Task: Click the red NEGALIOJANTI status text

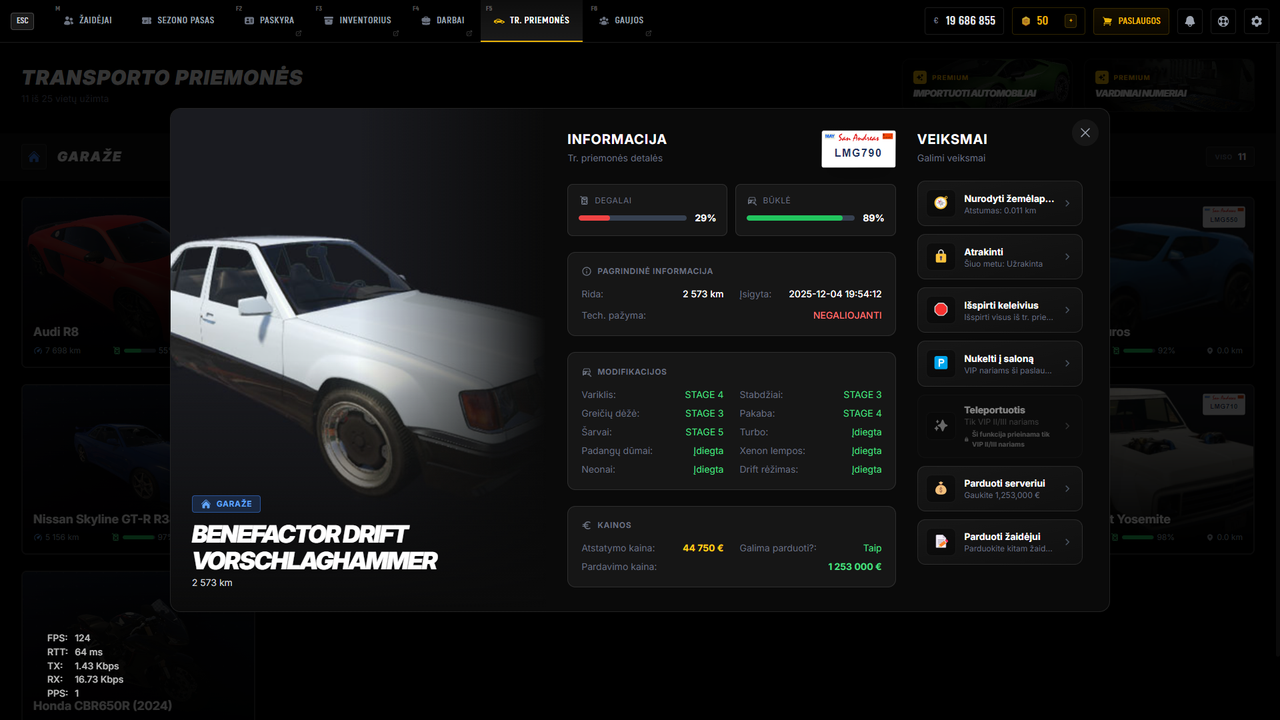Action: point(847,316)
